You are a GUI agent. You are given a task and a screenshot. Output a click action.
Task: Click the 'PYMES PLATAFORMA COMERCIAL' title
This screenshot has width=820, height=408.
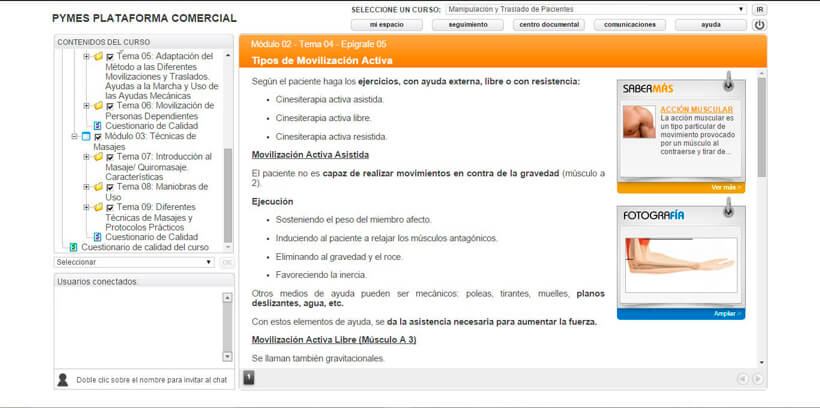[x=144, y=18]
